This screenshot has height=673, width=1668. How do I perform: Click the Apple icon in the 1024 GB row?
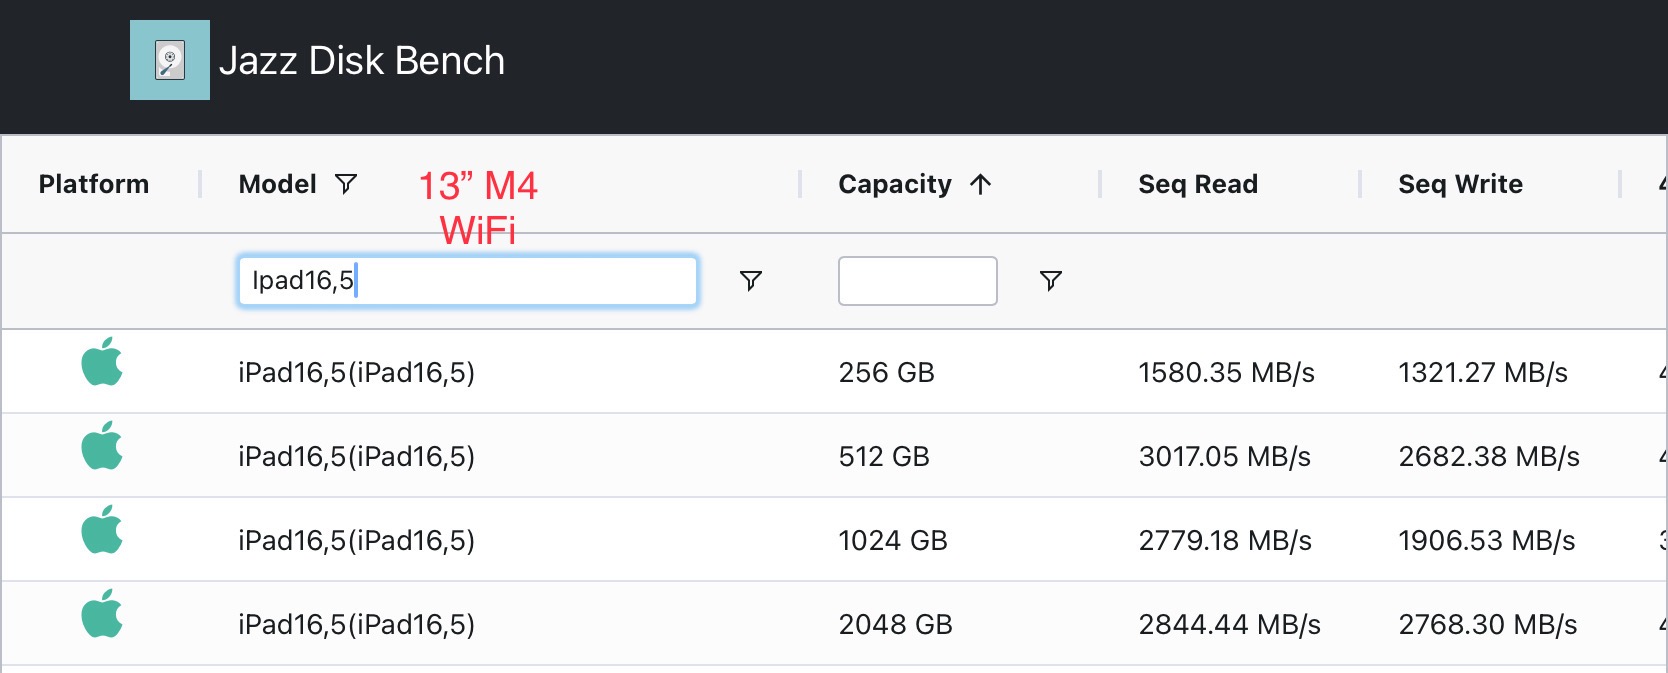[102, 530]
